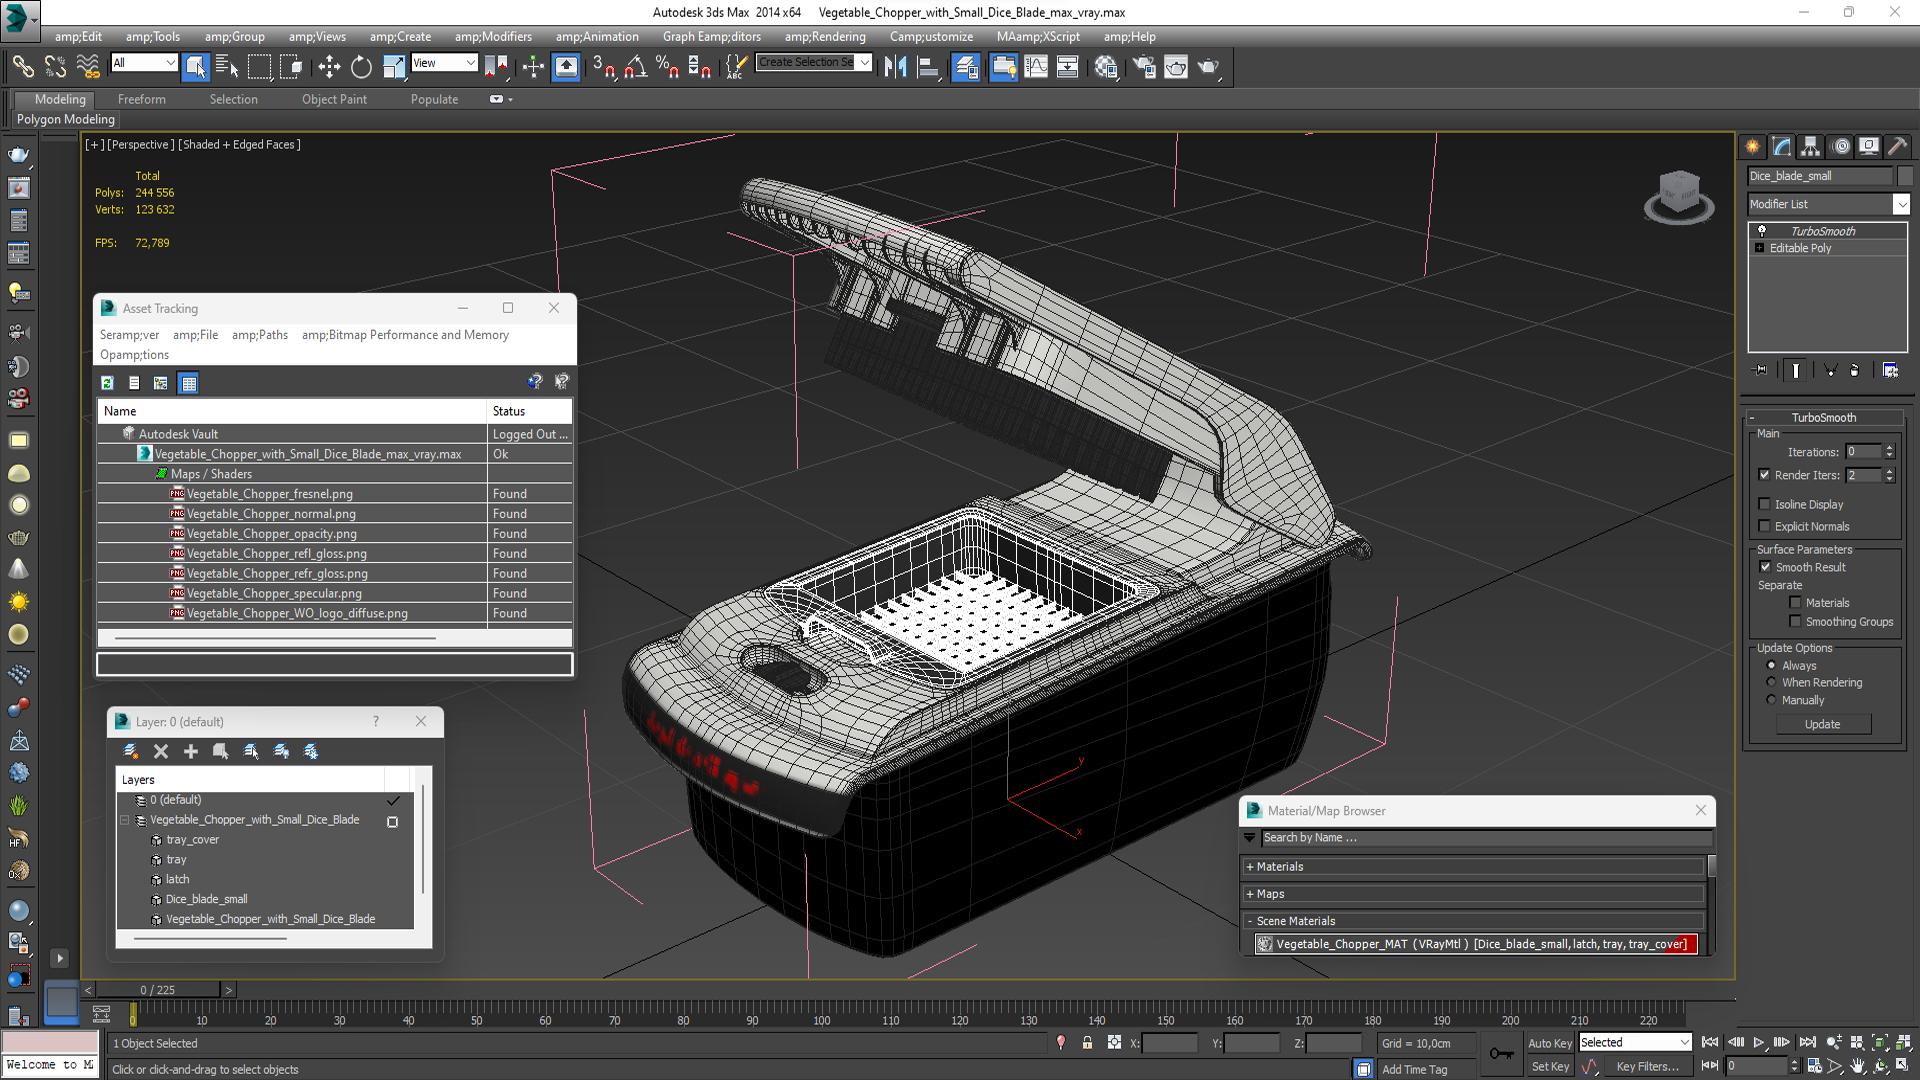The height and width of the screenshot is (1080, 1920).
Task: Click the Search by Name field
Action: tap(1484, 838)
